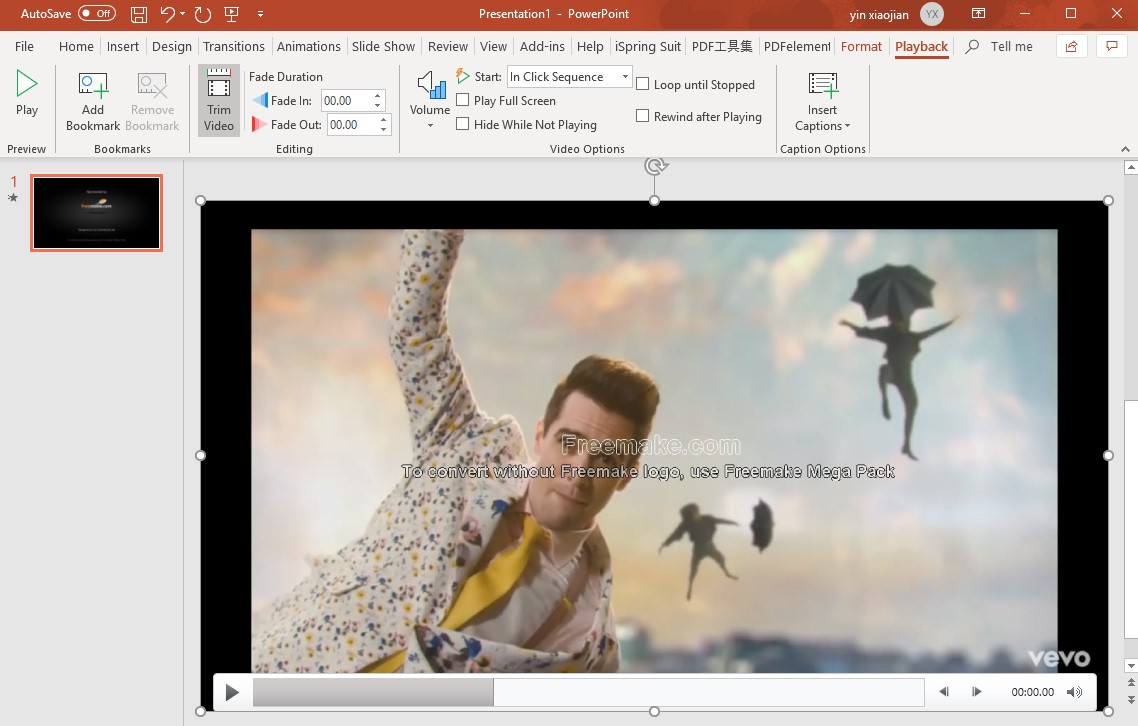The height and width of the screenshot is (726, 1138).
Task: Enable Play Full Screen checkbox
Action: pos(462,99)
